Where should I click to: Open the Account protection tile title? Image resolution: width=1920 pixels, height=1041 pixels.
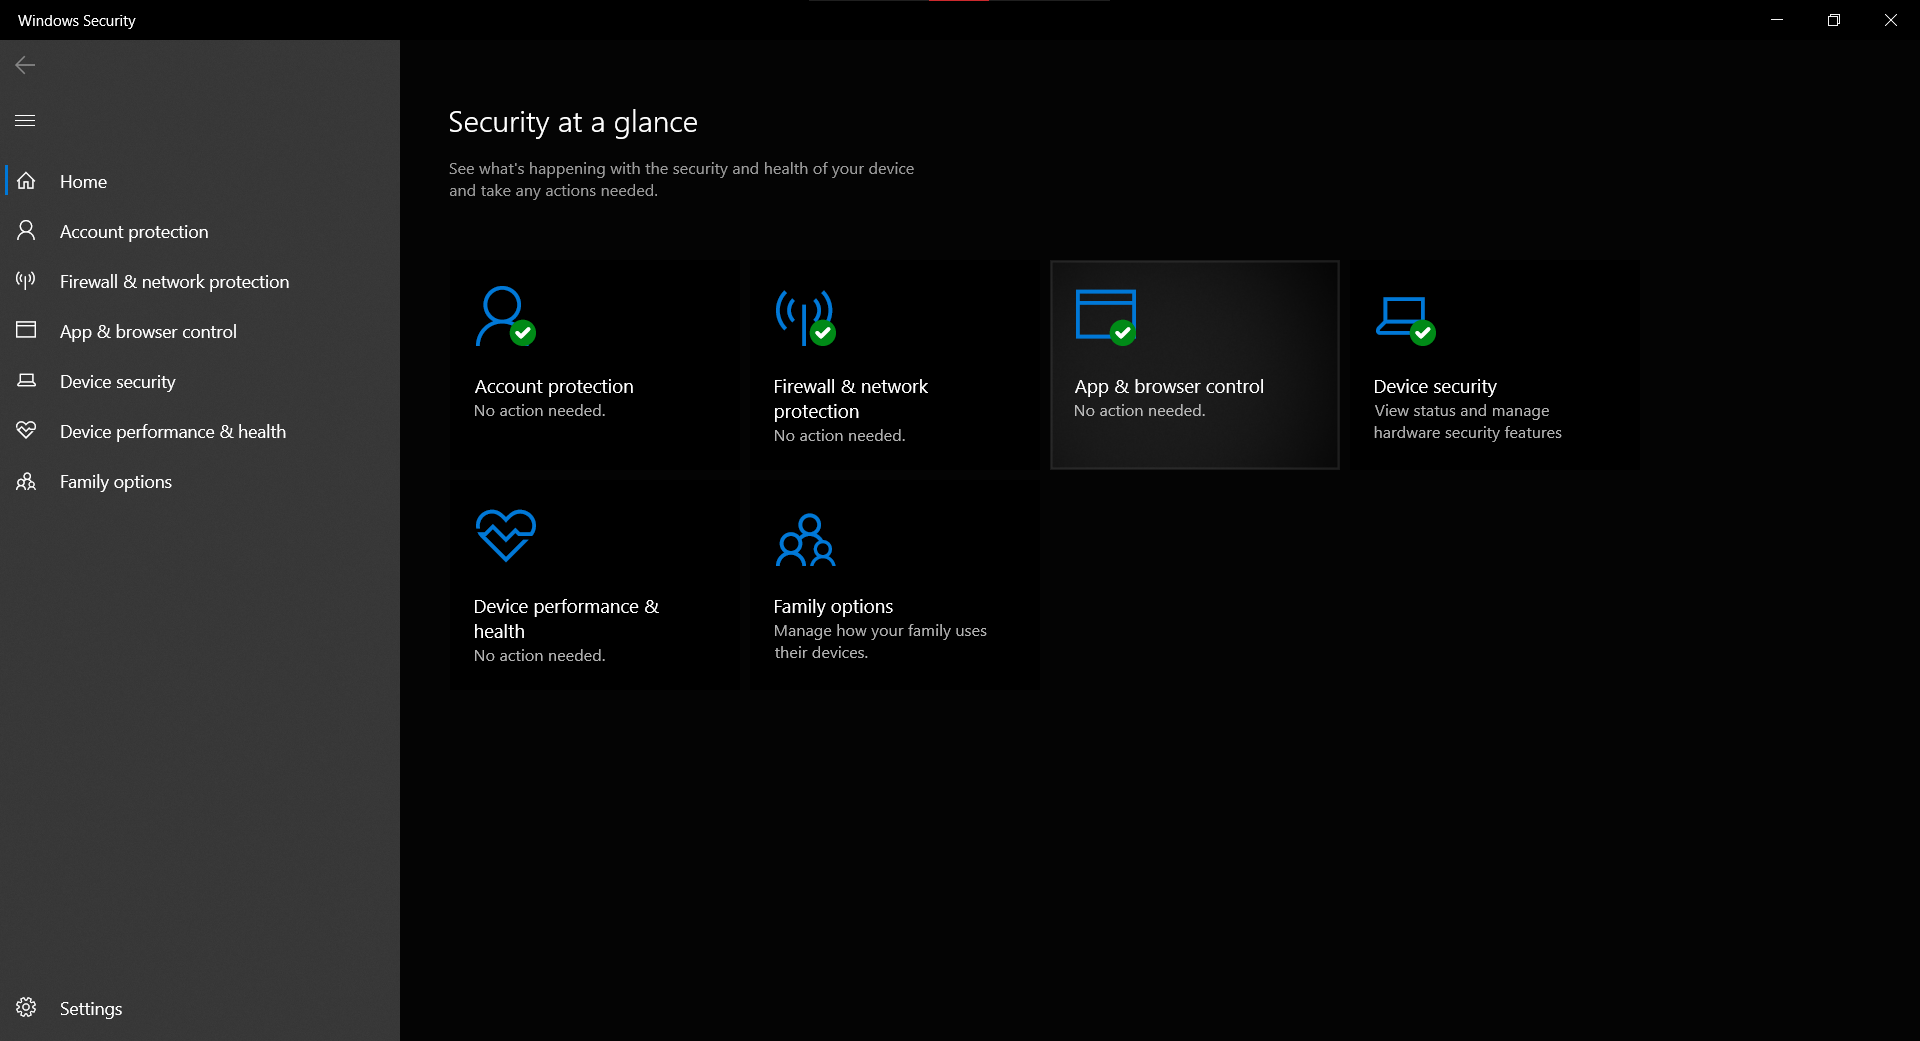[x=554, y=386]
